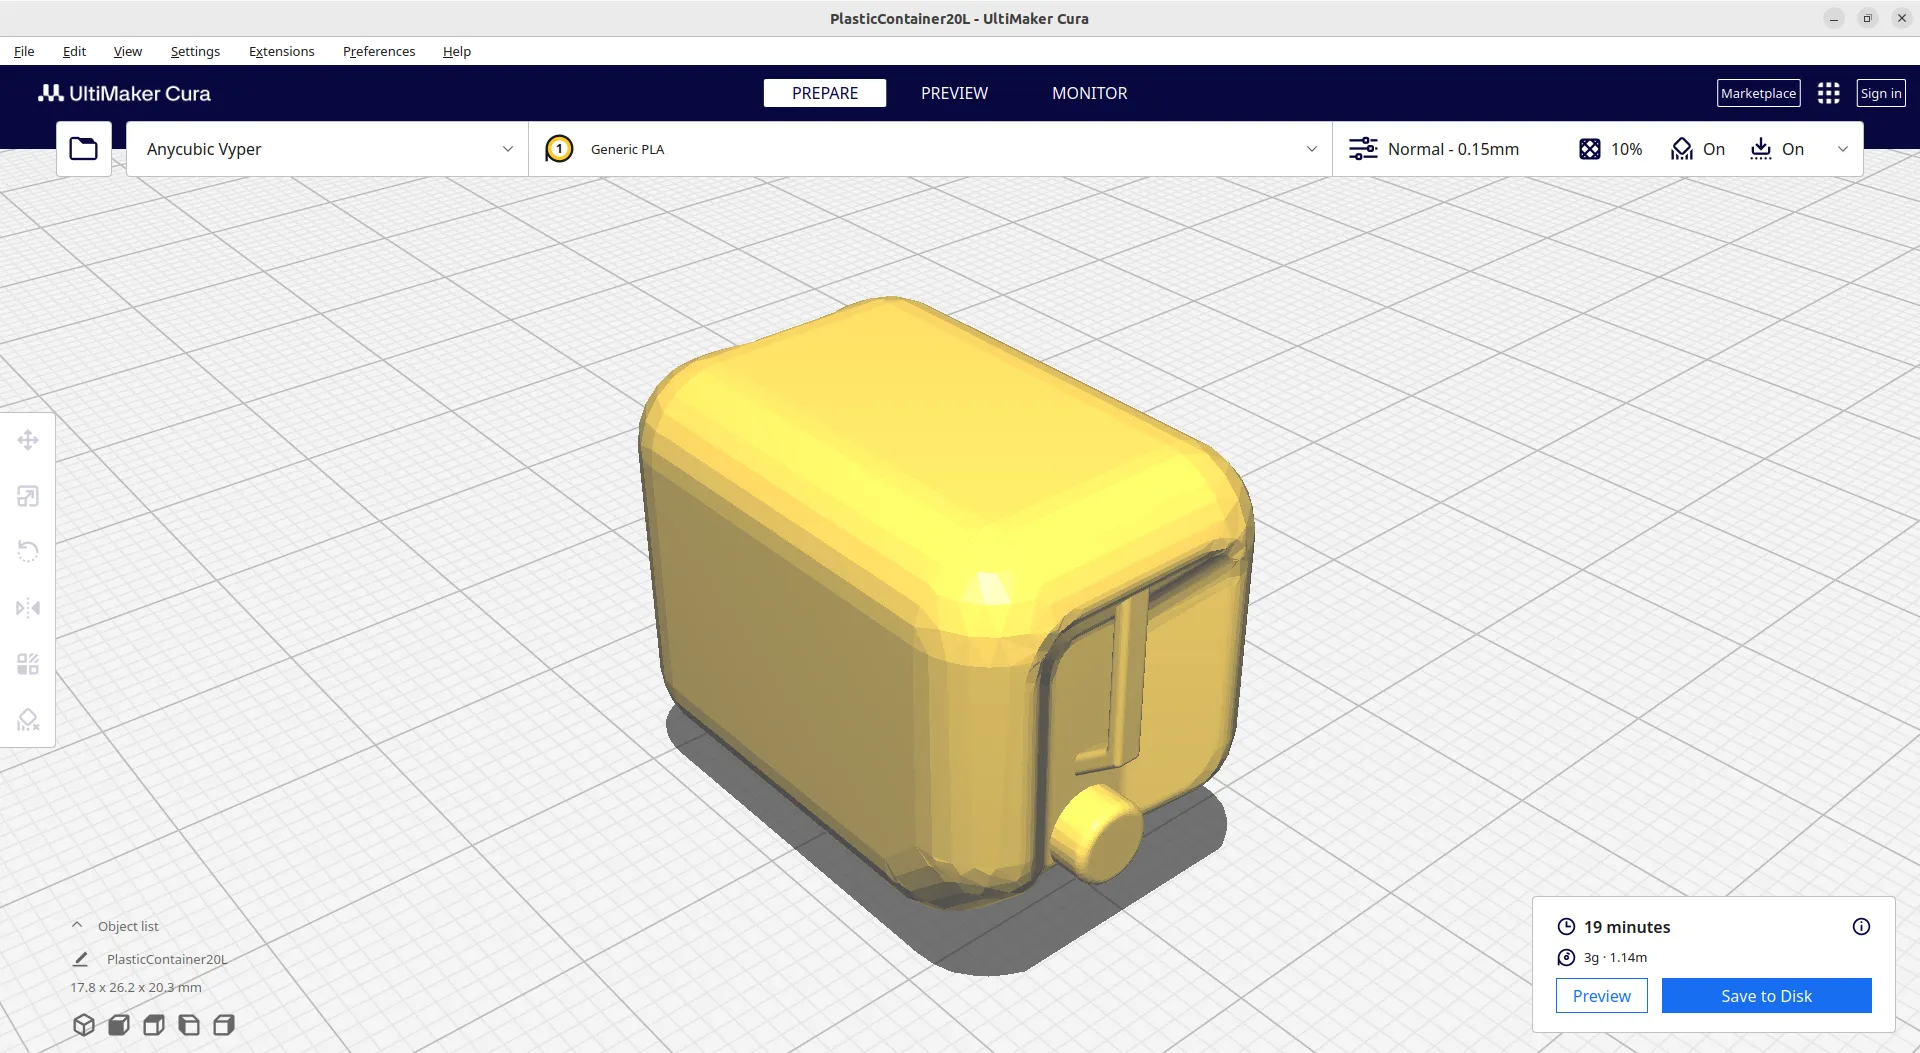
Task: Show print time info details icon
Action: (x=1861, y=927)
